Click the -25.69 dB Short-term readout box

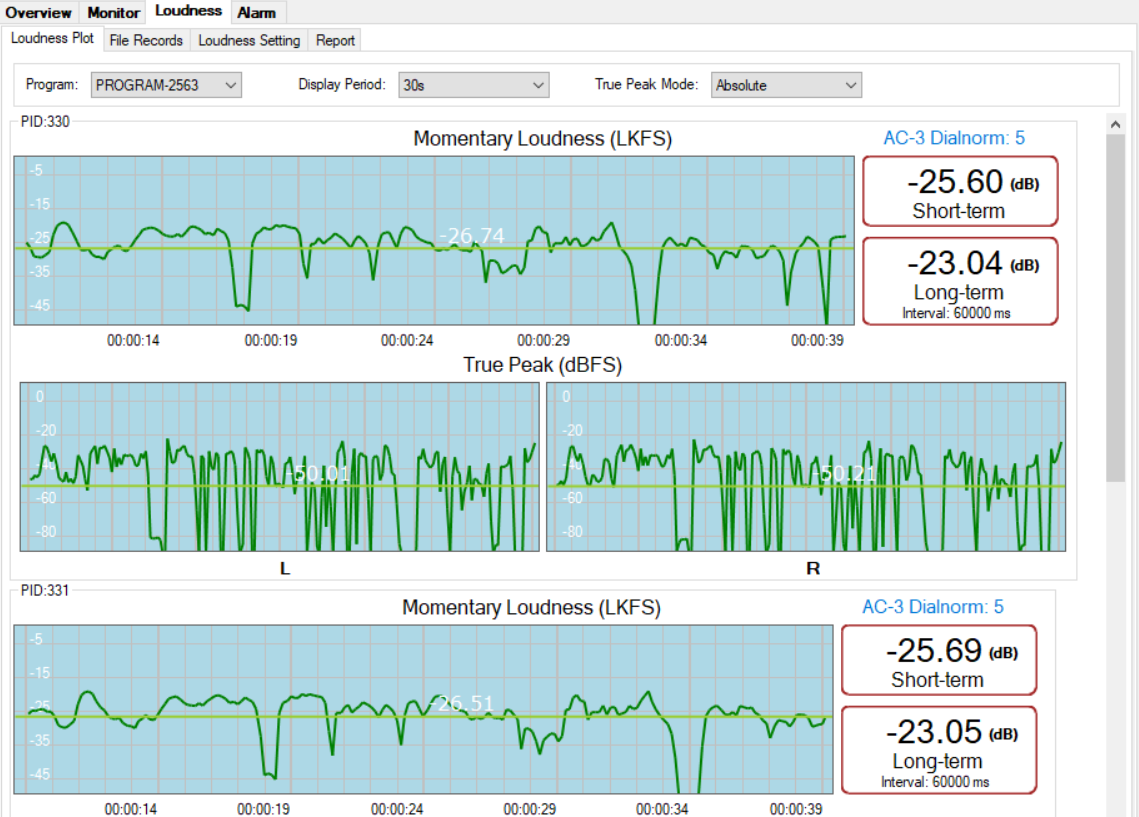[x=938, y=660]
